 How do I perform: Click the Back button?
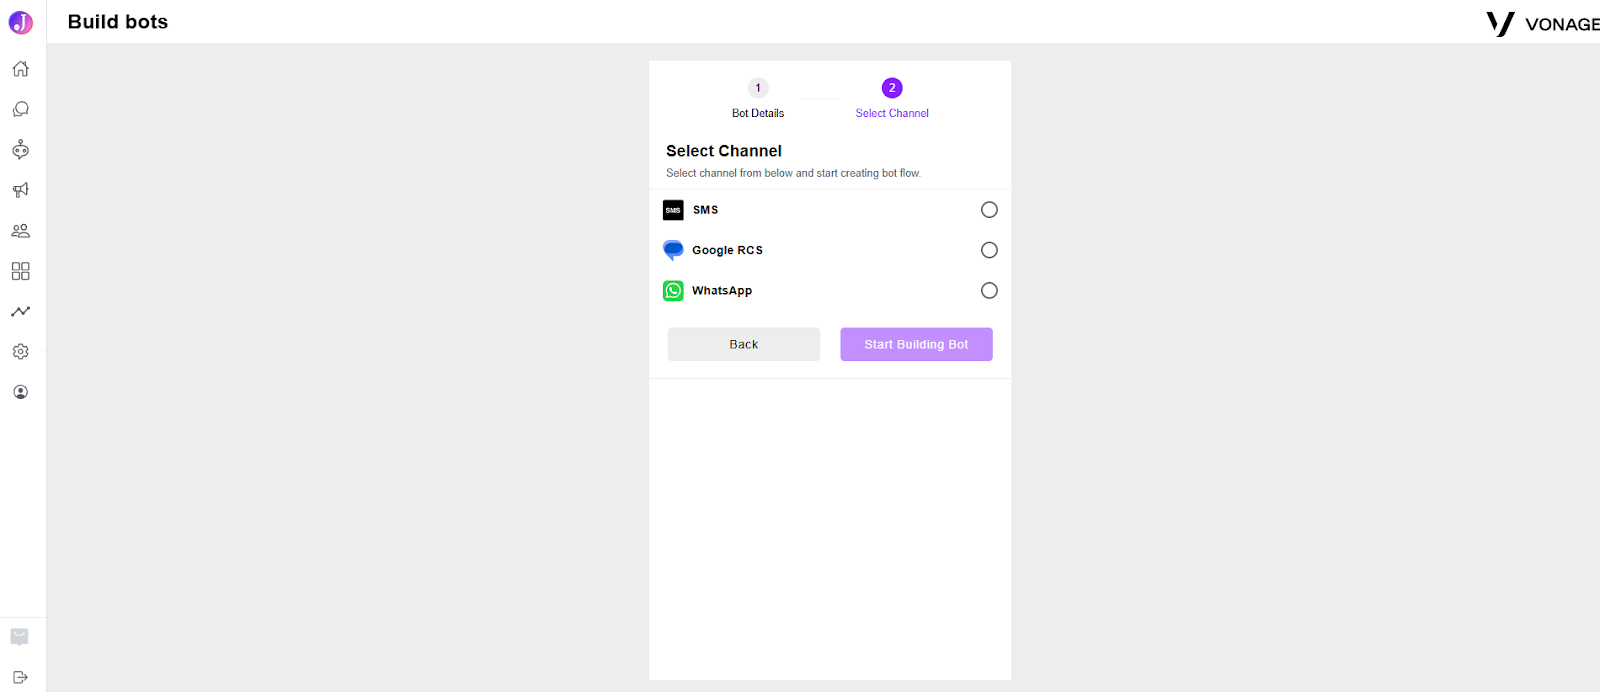point(744,344)
